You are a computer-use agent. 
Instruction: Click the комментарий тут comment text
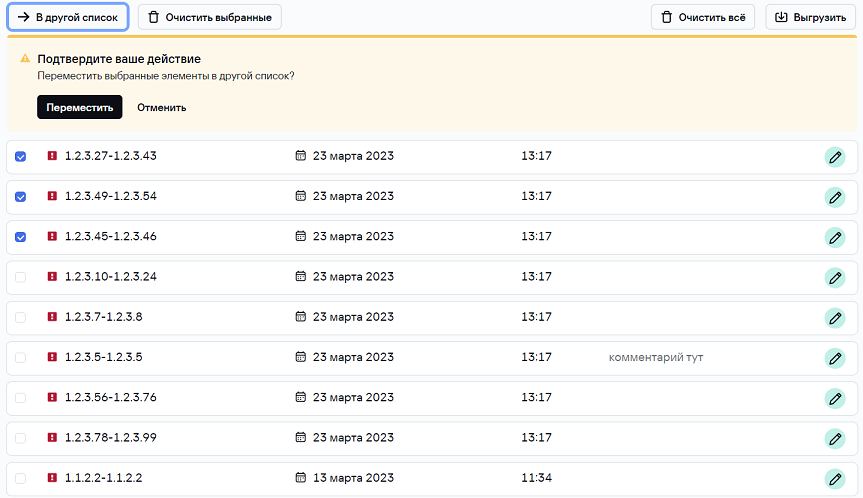[656, 357]
